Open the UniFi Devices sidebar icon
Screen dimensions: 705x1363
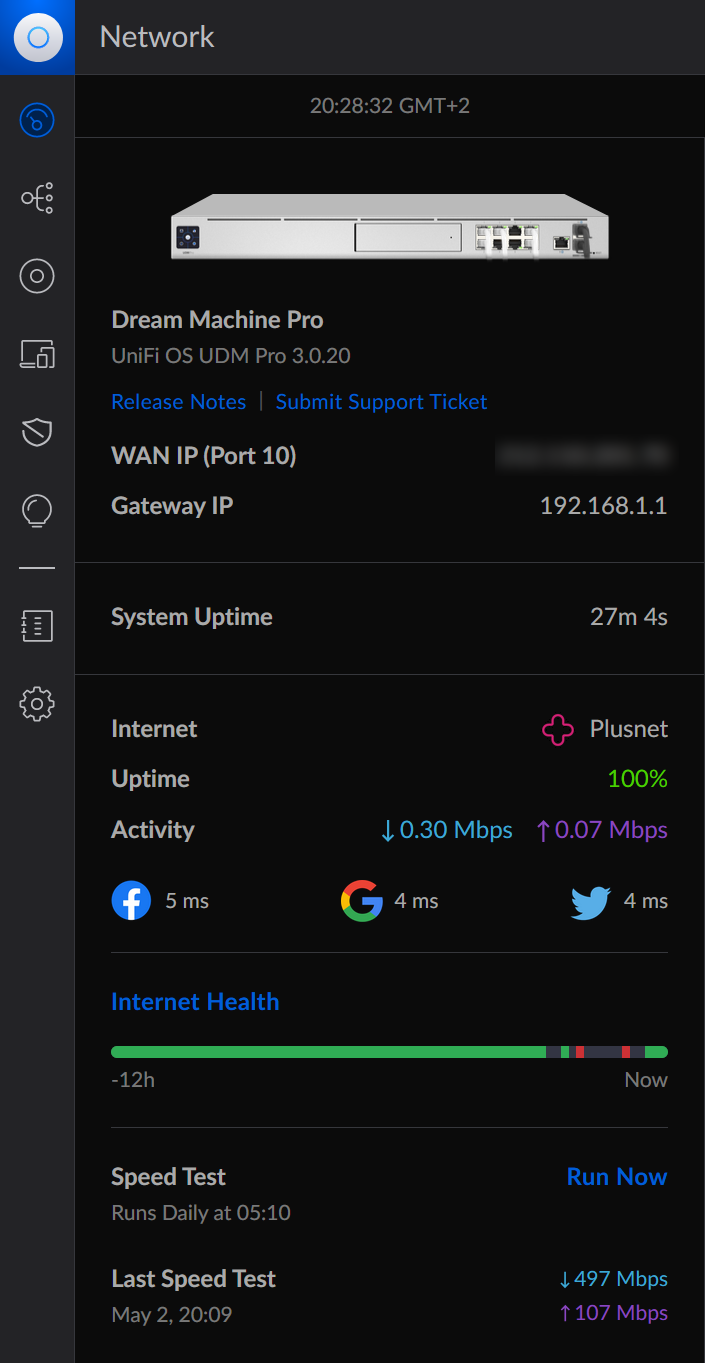pos(37,276)
